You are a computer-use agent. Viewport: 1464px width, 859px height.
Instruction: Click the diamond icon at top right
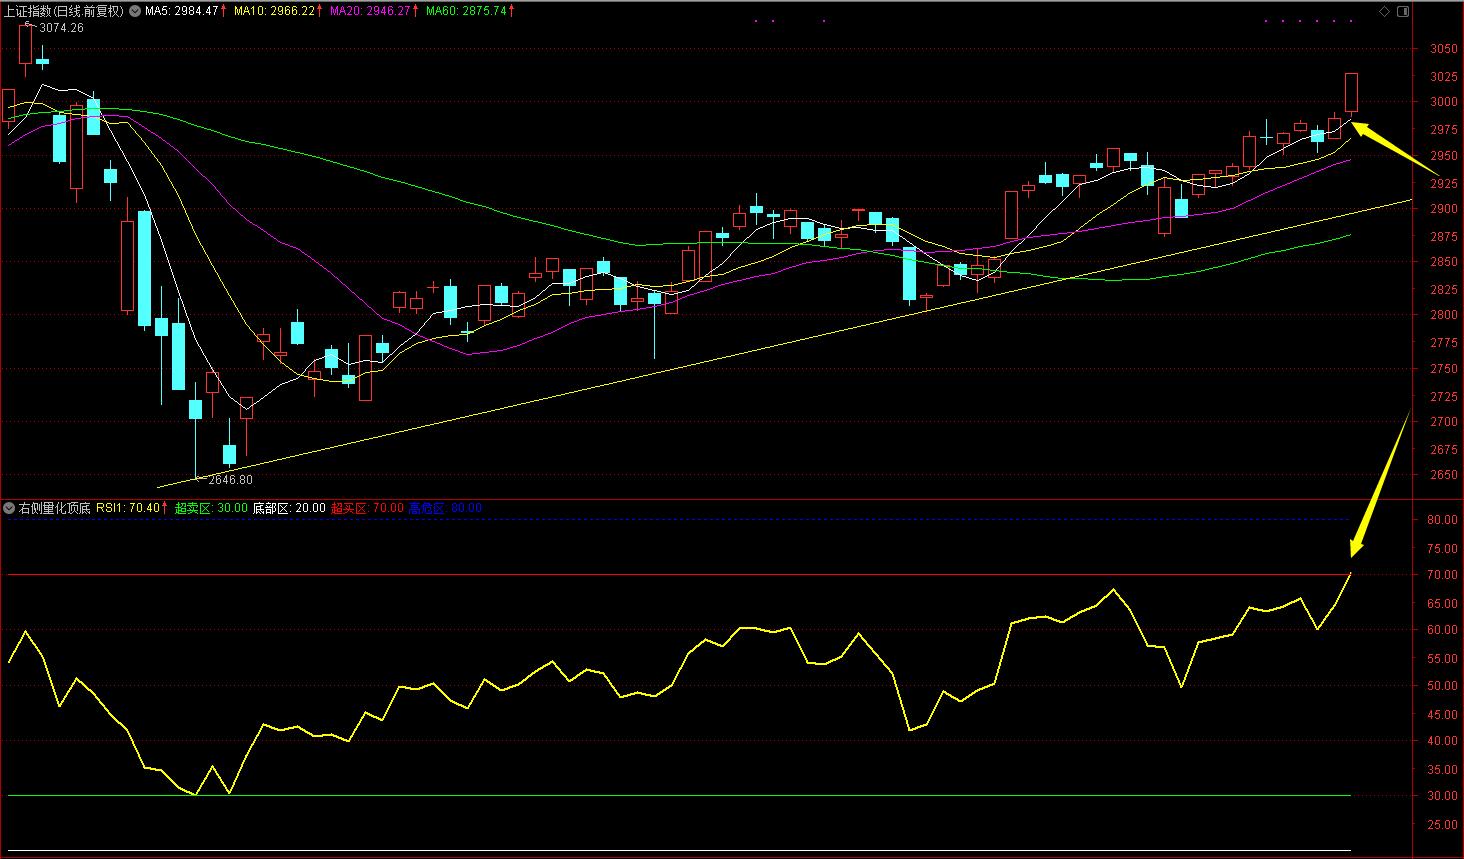[x=1384, y=11]
